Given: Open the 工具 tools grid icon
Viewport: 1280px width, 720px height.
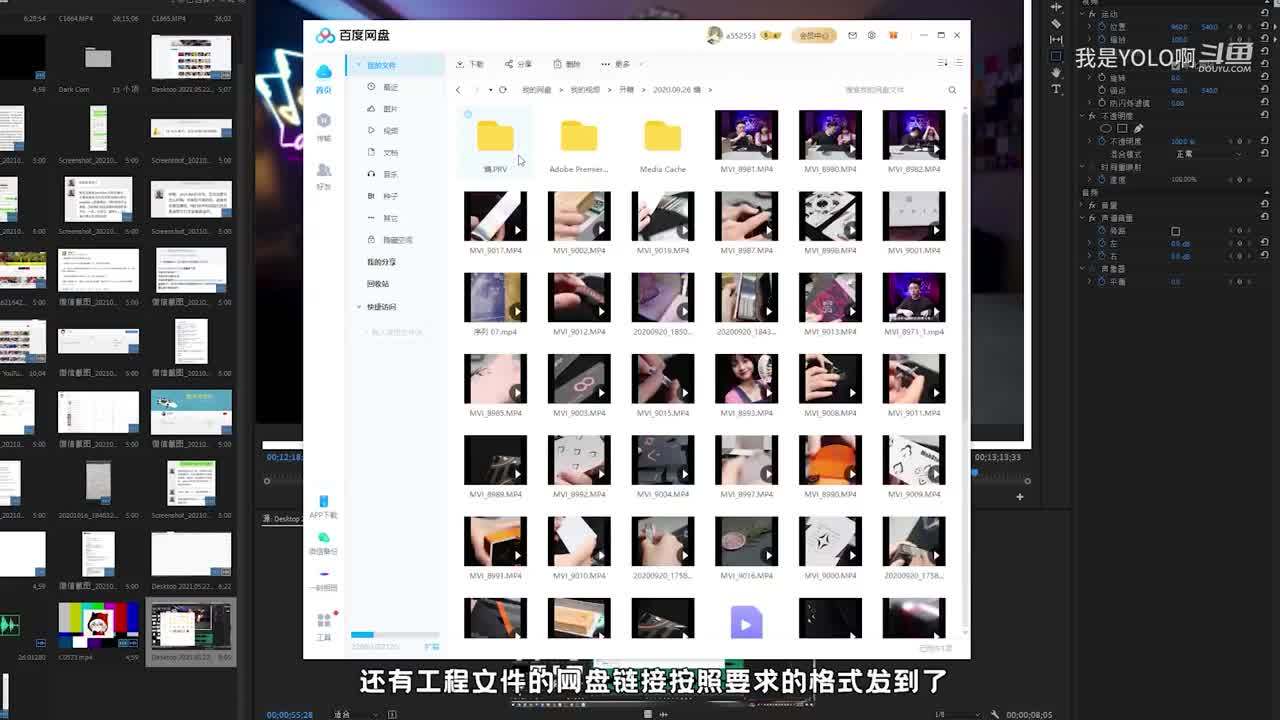Looking at the screenshot, I should tap(324, 621).
